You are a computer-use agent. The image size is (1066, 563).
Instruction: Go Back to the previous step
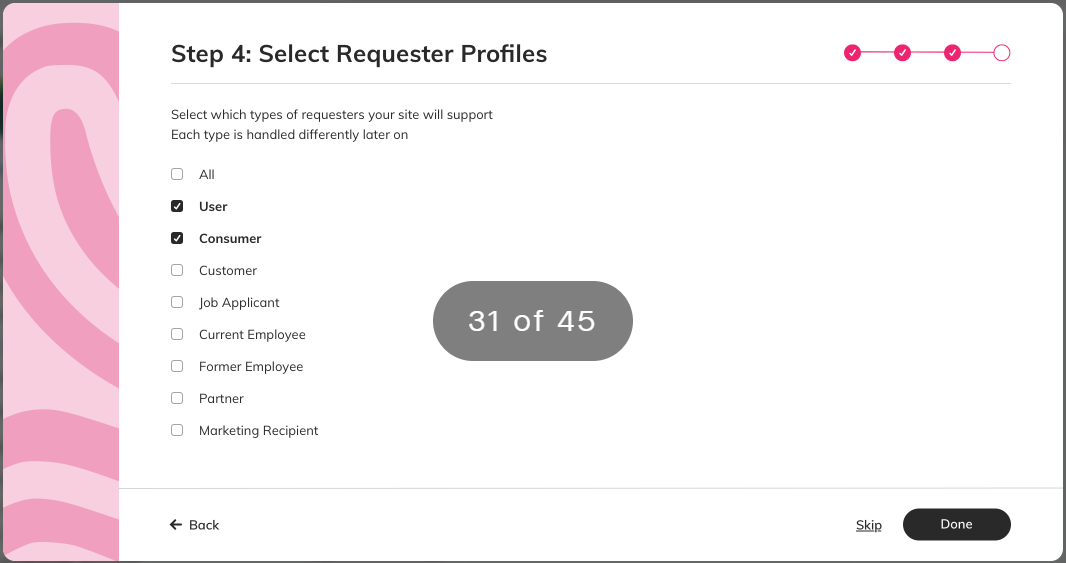pyautogui.click(x=194, y=525)
